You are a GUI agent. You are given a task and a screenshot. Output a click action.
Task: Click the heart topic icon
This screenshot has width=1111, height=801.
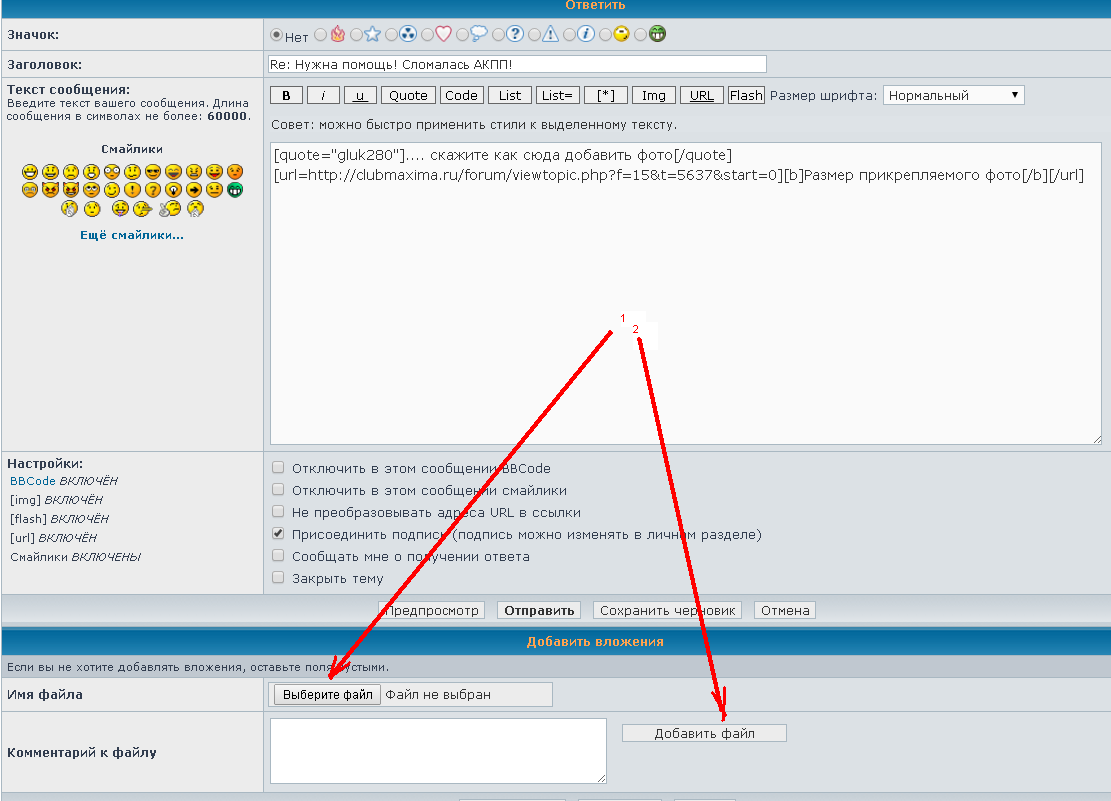[443, 35]
